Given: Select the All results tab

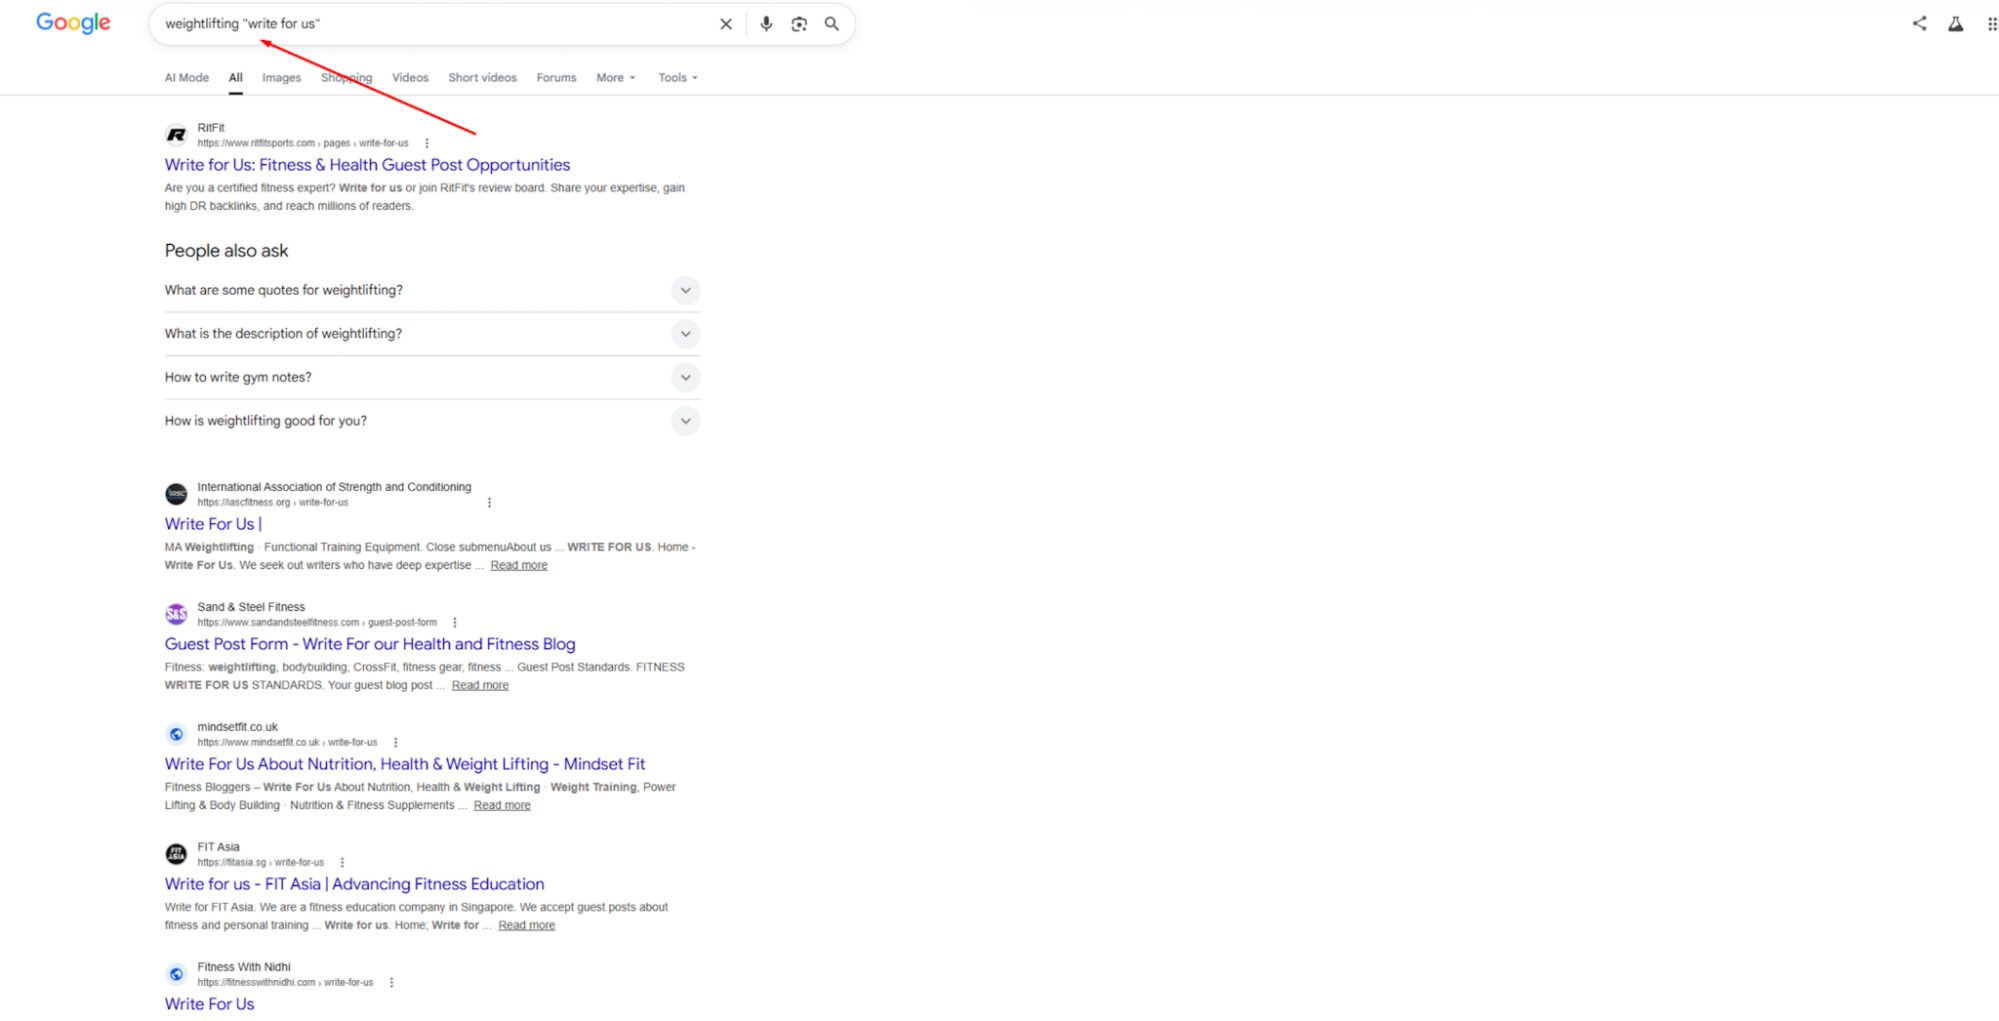Looking at the screenshot, I should [235, 77].
